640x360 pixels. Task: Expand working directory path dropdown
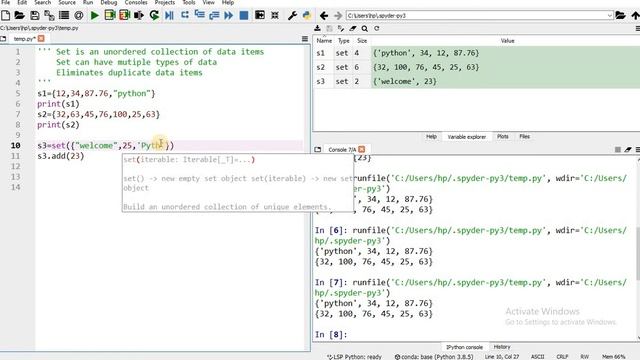pos(609,16)
